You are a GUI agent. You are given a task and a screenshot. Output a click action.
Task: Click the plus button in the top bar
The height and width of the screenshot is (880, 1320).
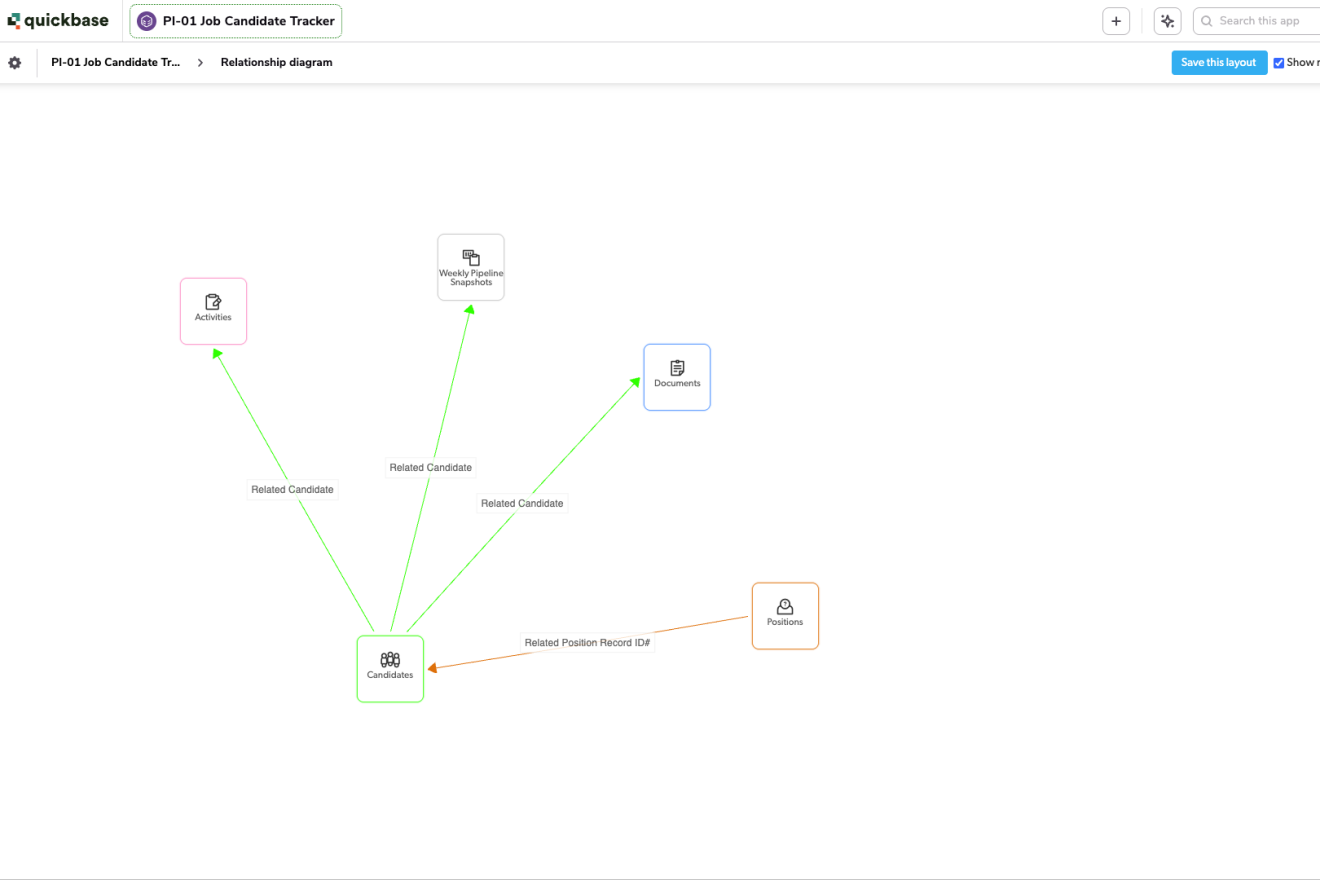click(x=1116, y=21)
